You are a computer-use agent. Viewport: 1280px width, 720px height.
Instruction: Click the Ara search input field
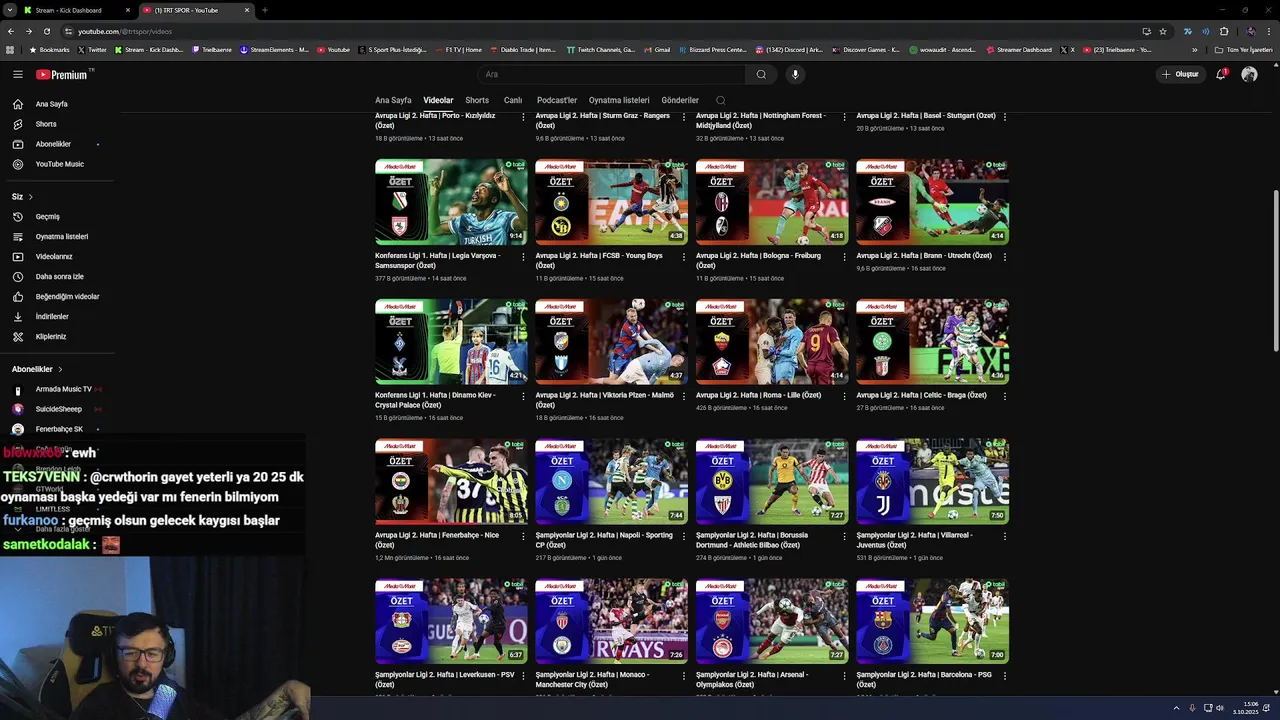coord(610,74)
